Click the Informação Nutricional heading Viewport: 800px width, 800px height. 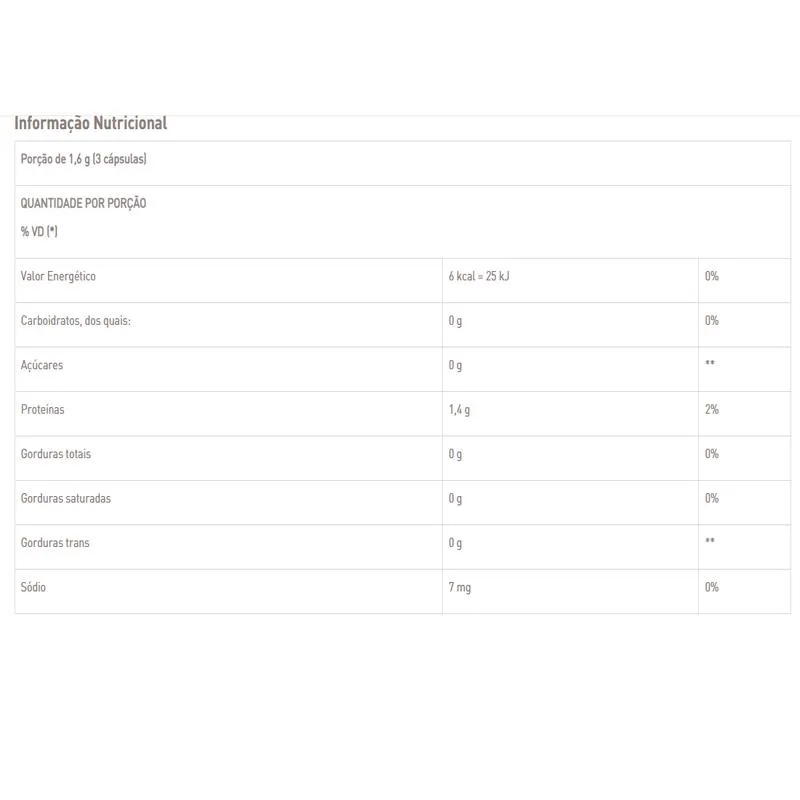(90, 123)
